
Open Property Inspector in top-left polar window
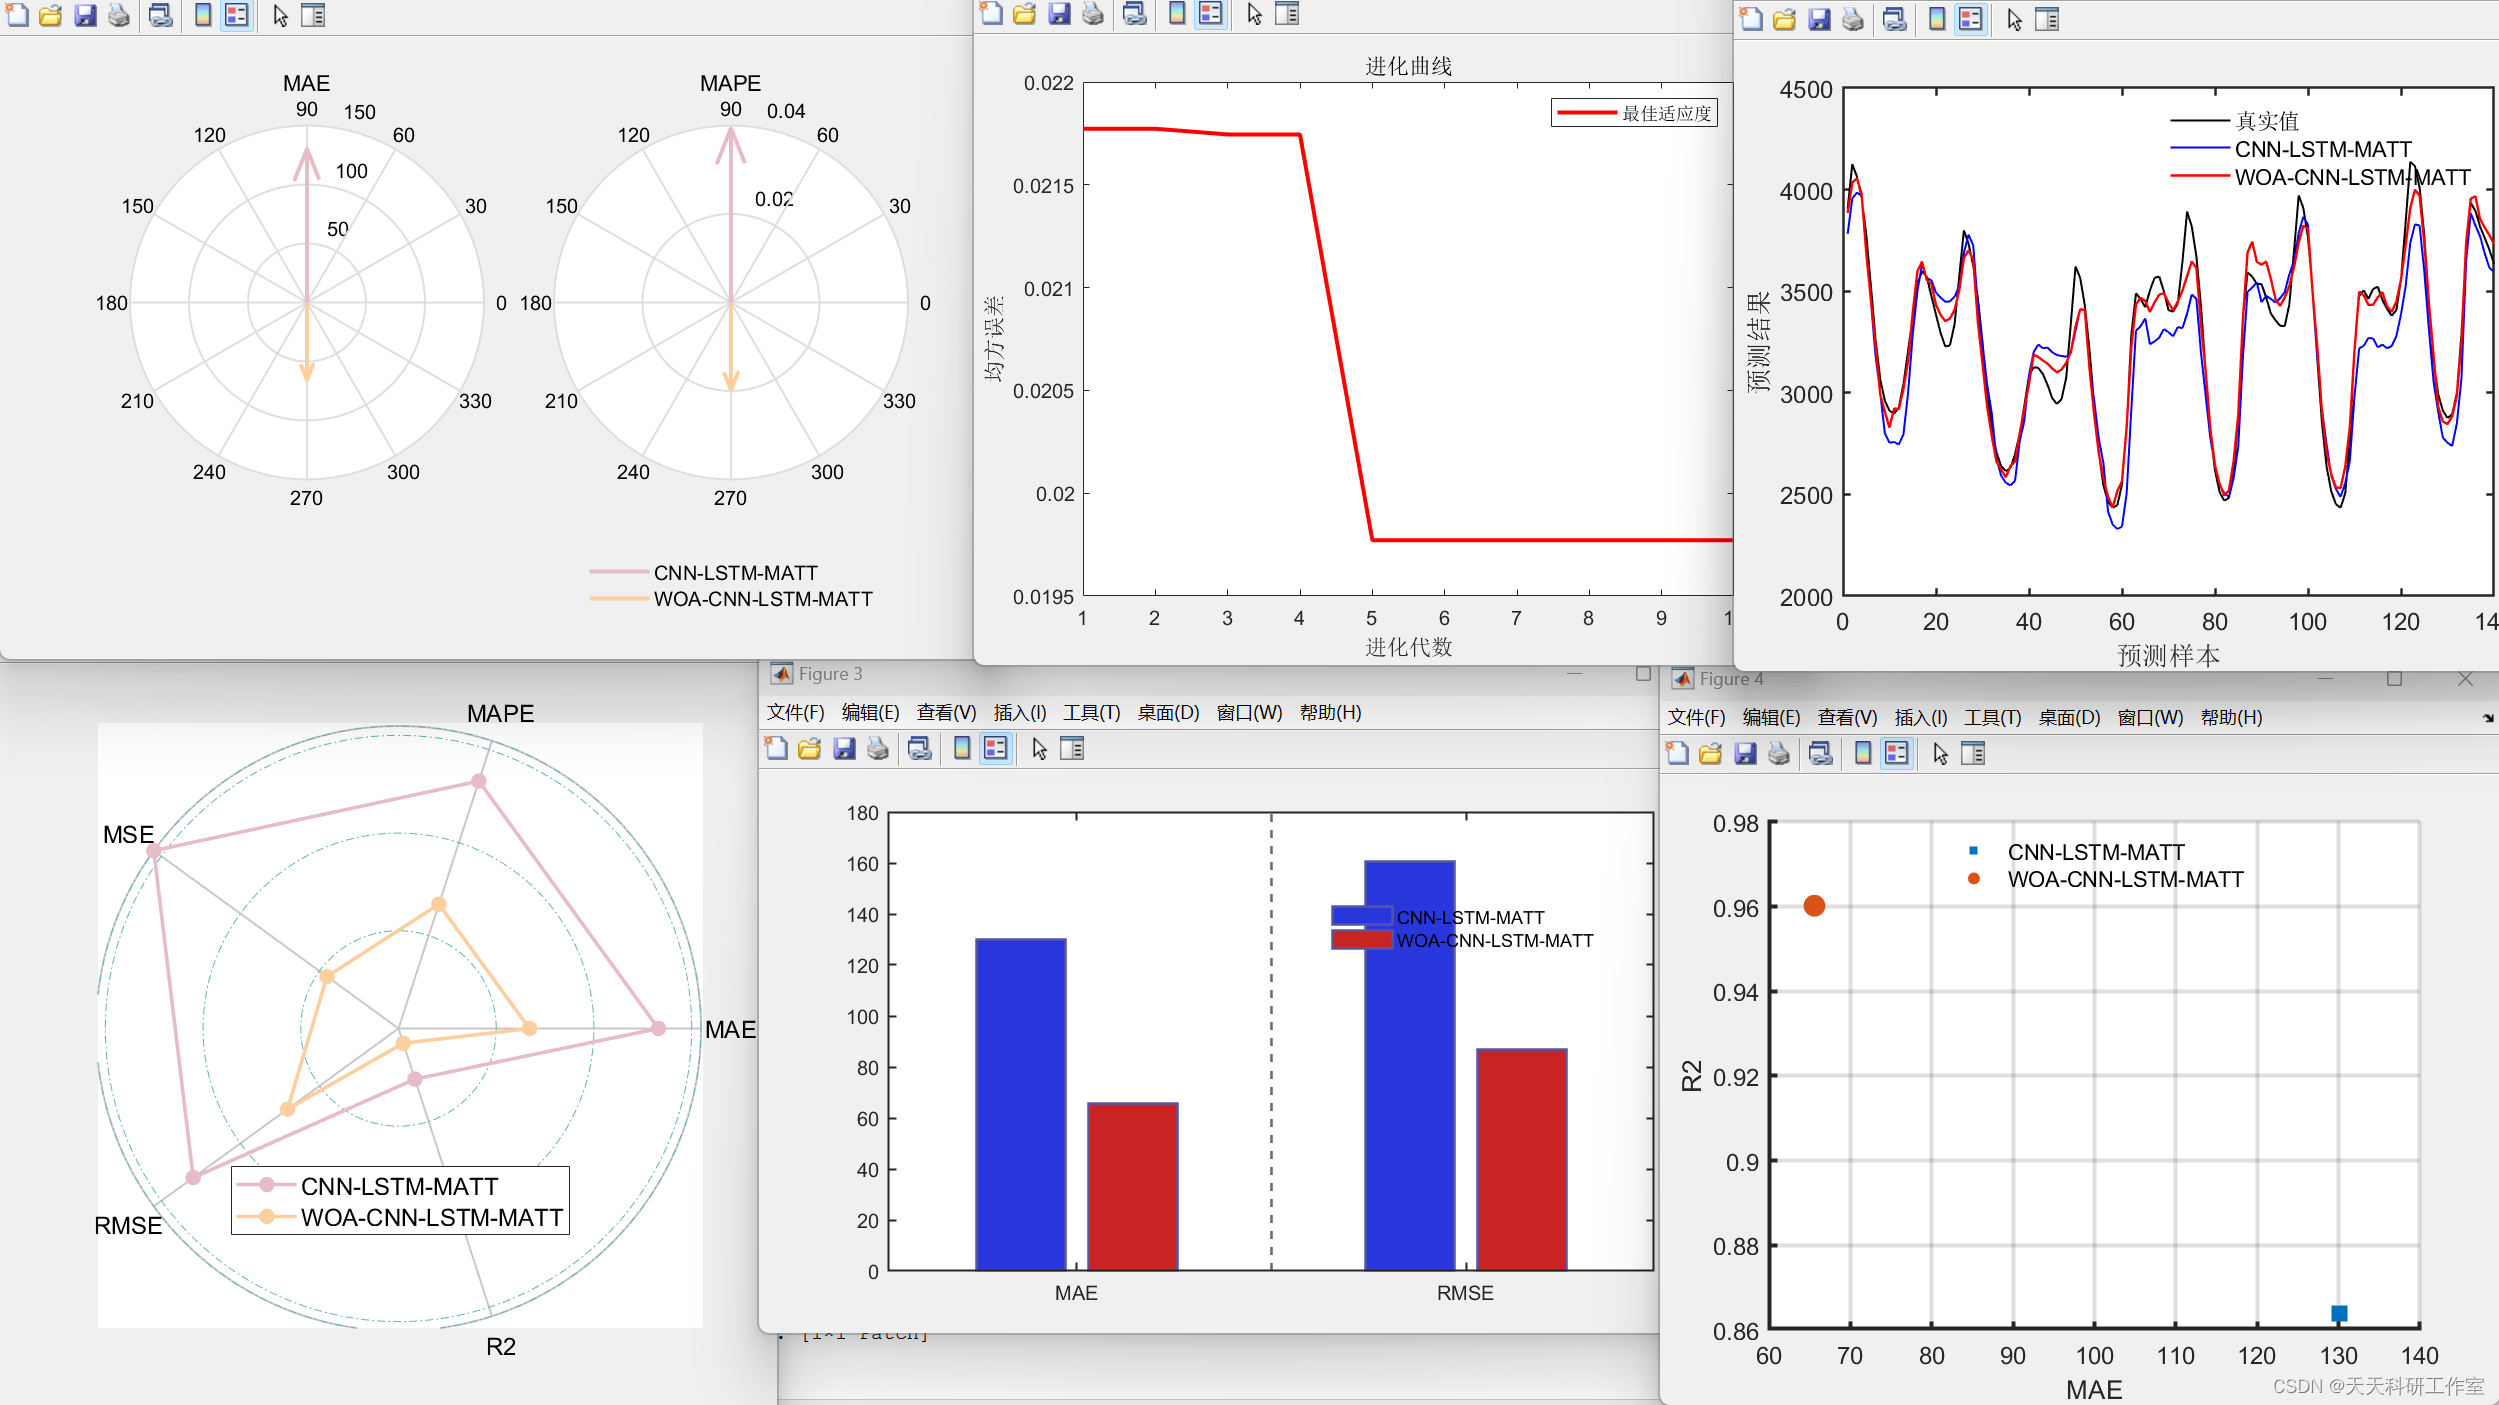313,15
